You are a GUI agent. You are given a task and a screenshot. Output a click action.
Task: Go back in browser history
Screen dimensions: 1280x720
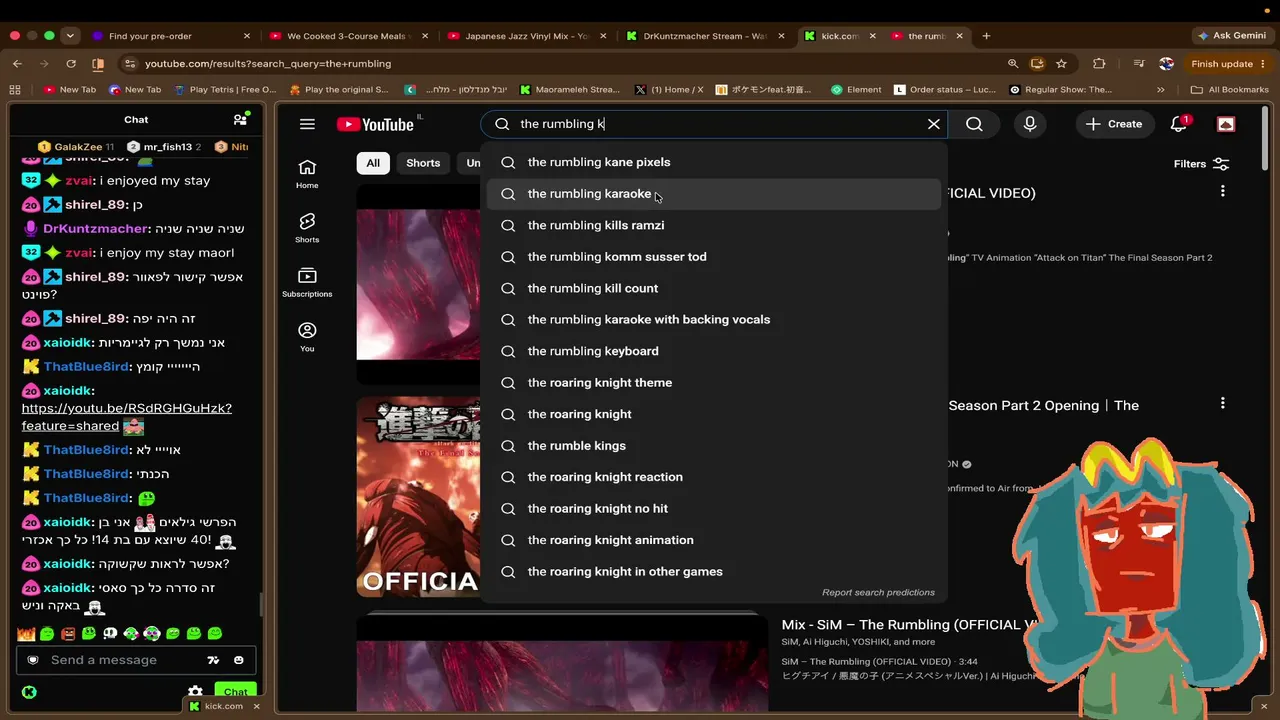pos(17,64)
